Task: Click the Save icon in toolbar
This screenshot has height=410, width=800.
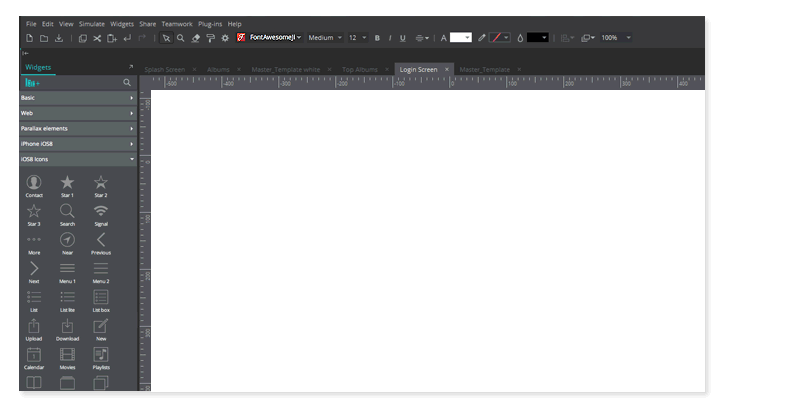Action: click(59, 38)
